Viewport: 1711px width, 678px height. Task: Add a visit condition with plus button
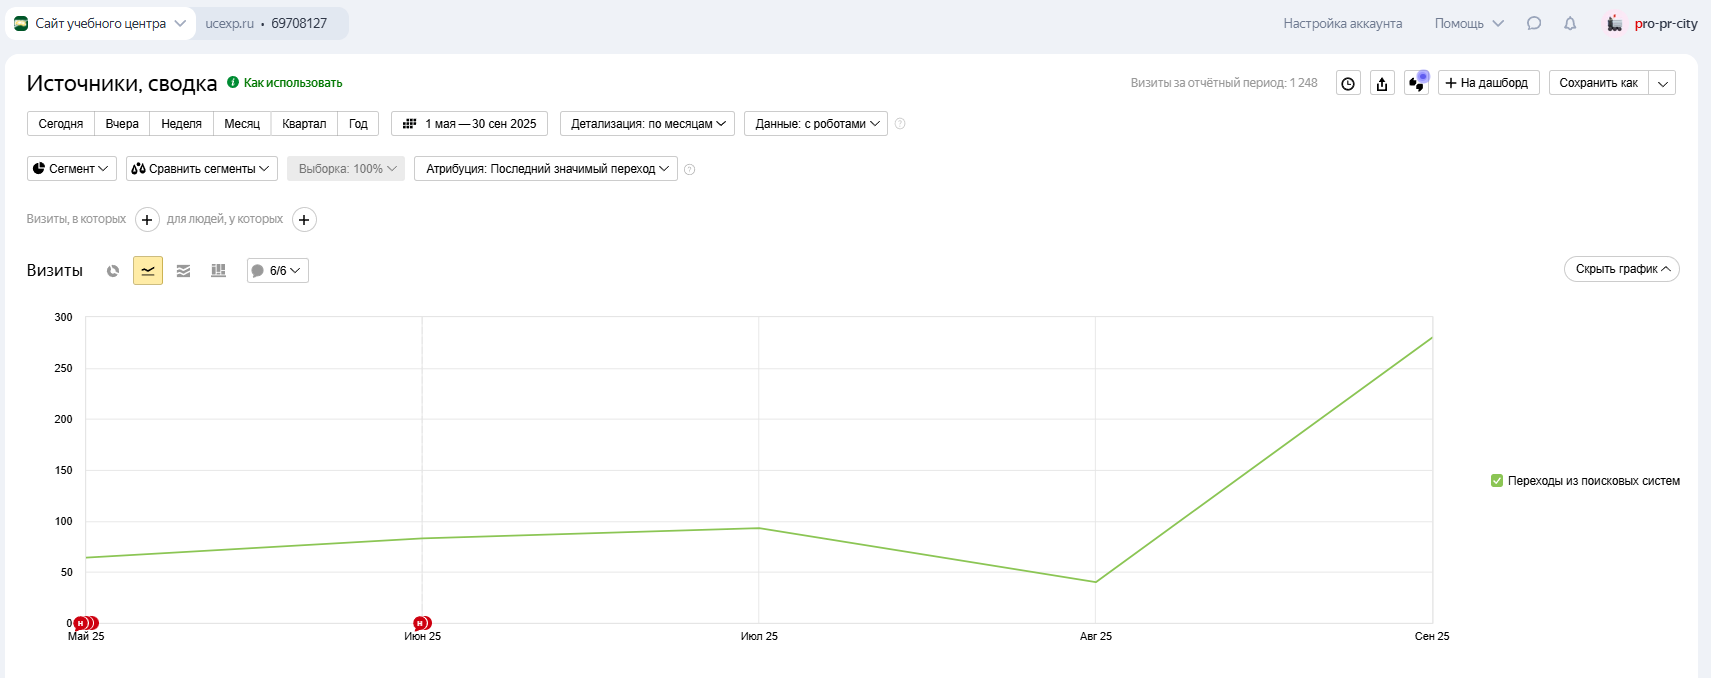point(147,220)
